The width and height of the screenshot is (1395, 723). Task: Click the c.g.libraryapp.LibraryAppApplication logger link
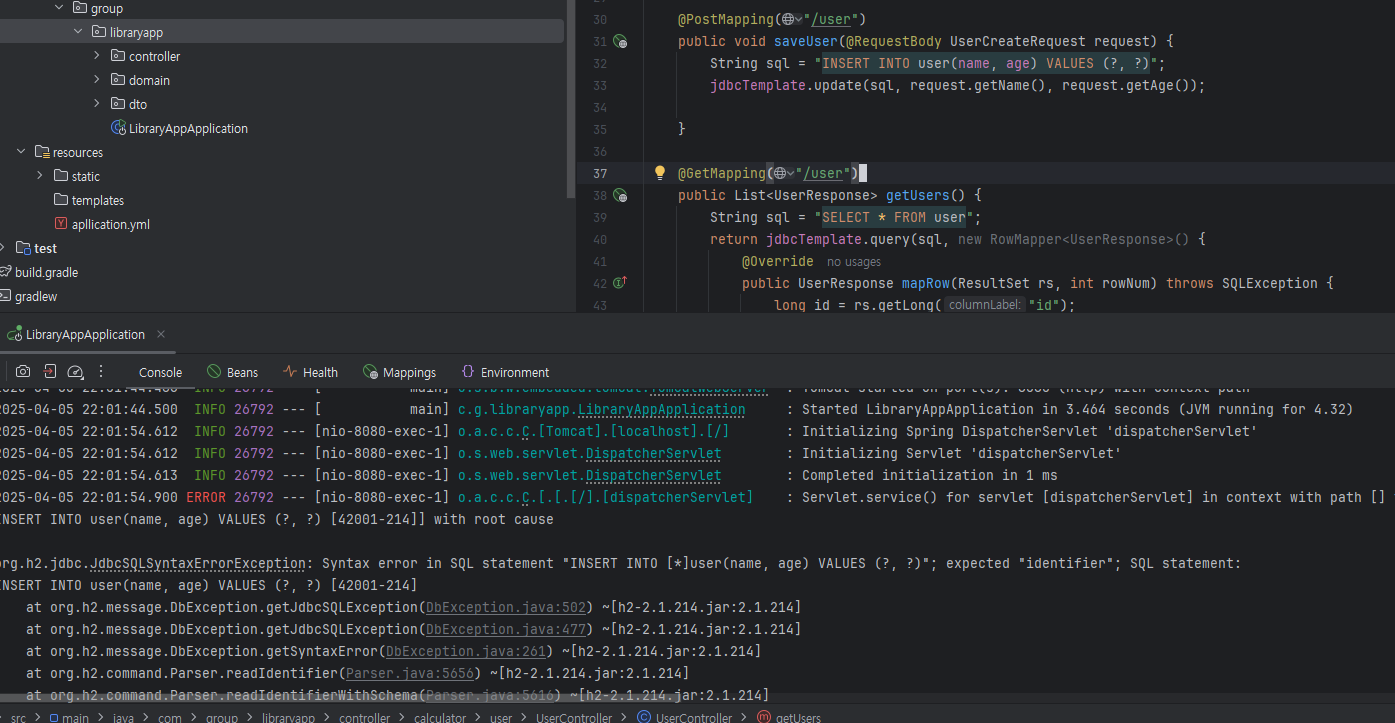click(x=601, y=409)
